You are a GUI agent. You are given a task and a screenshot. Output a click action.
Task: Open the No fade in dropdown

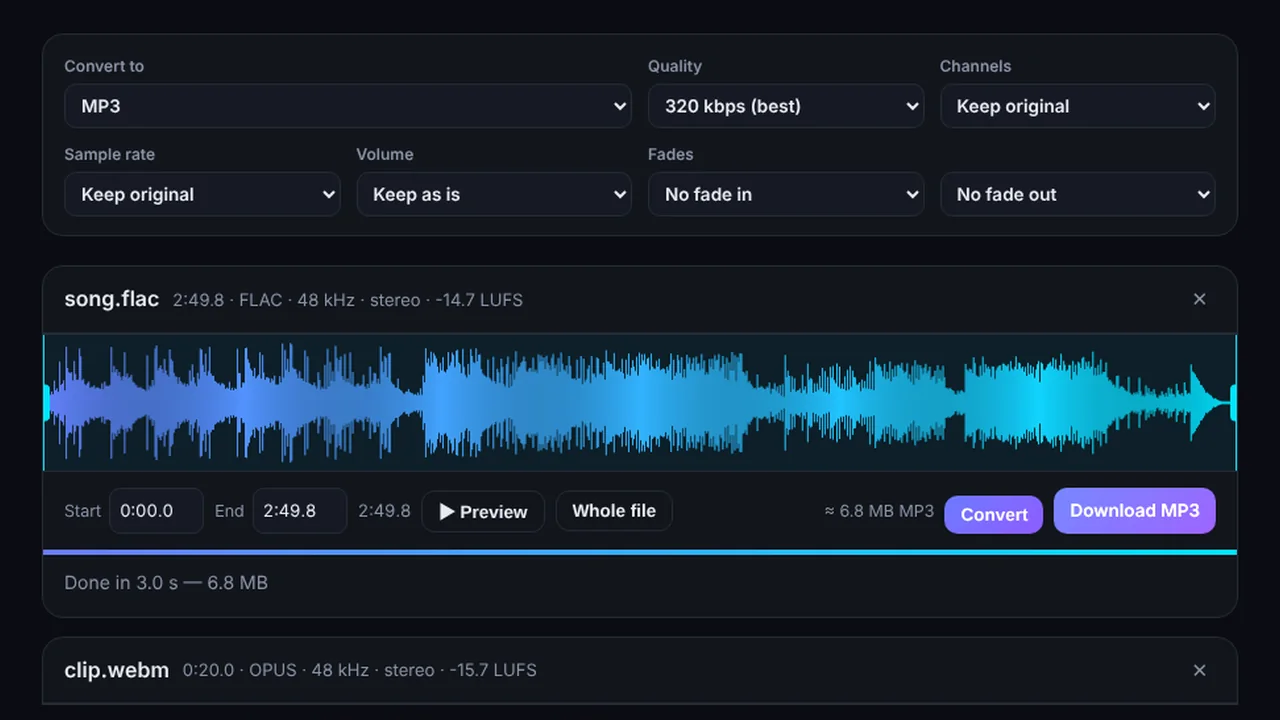point(786,194)
